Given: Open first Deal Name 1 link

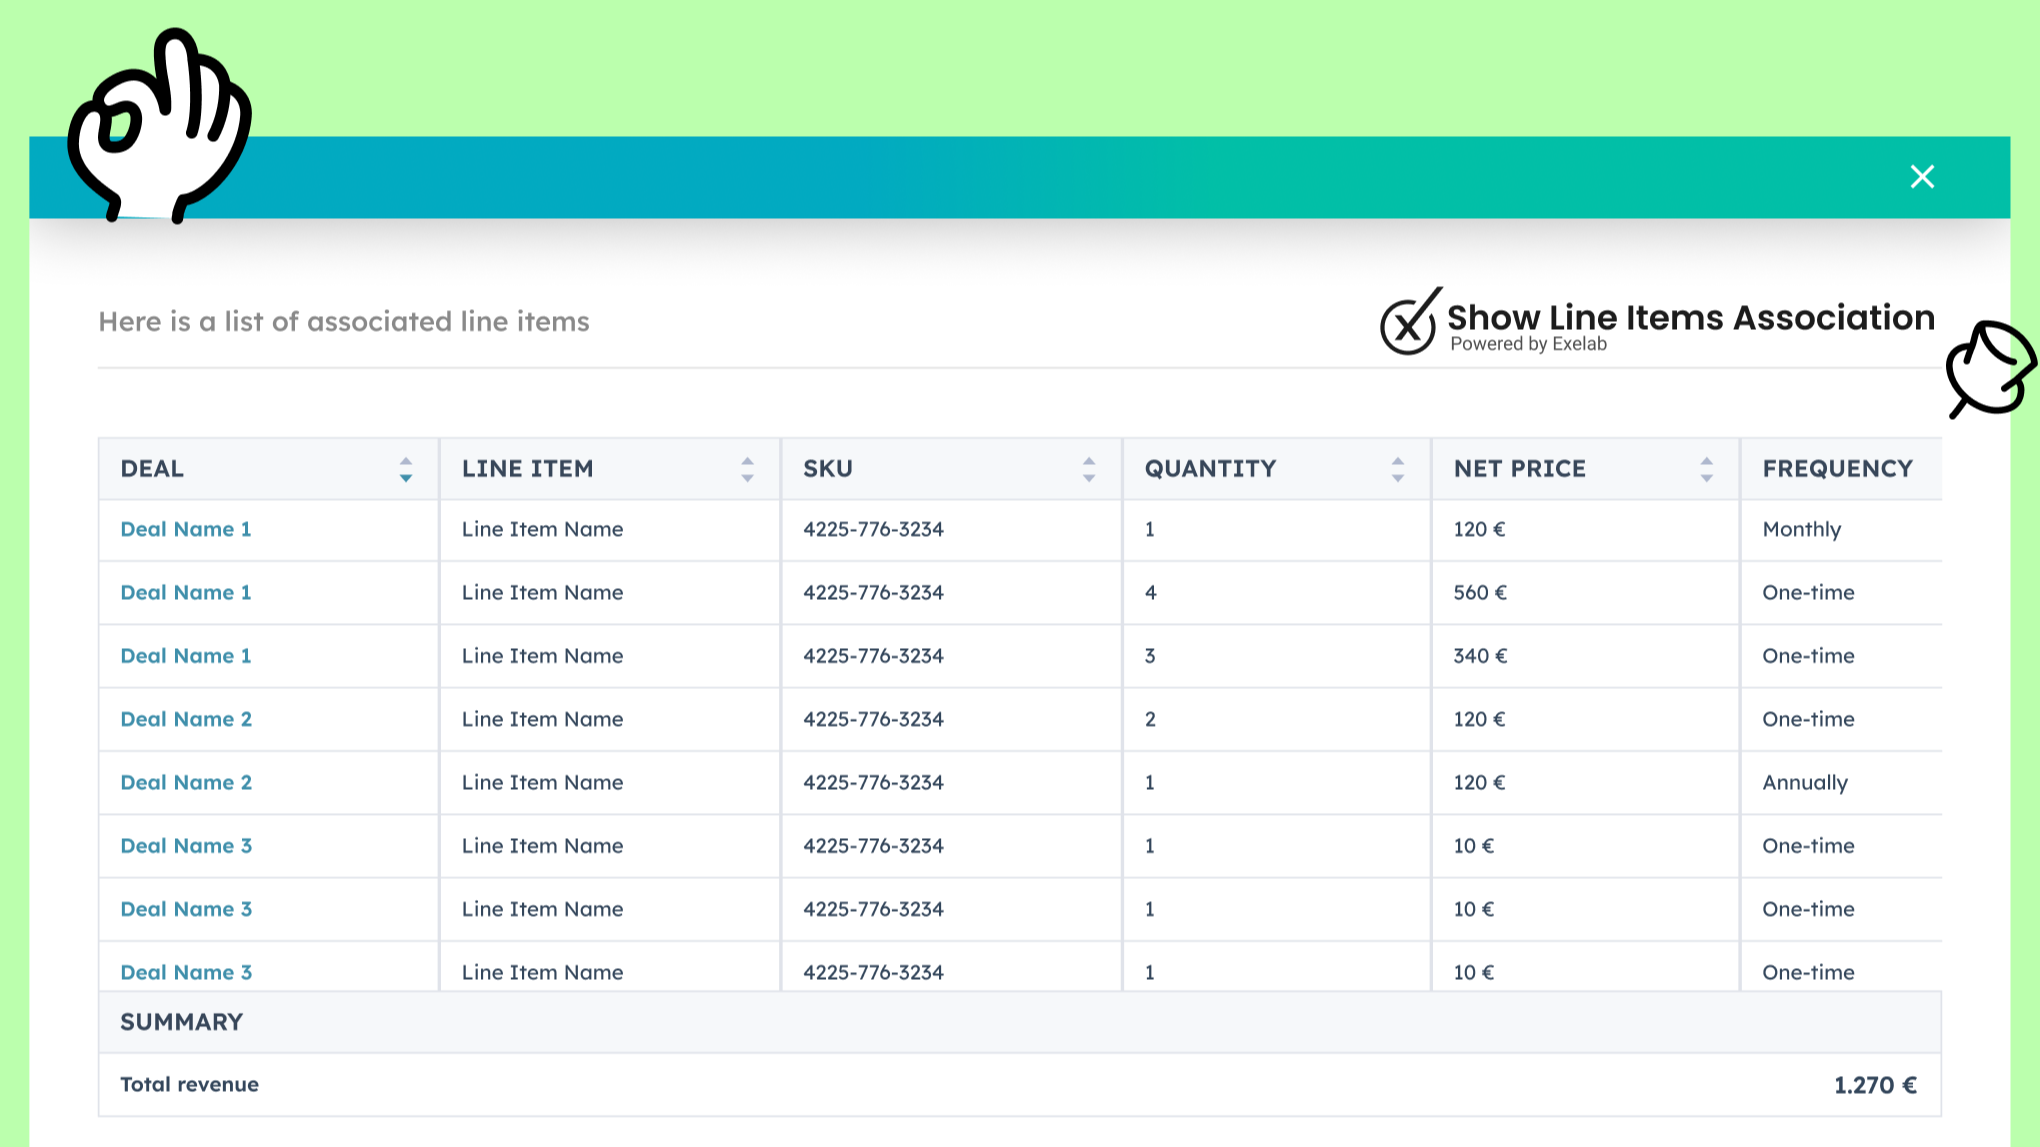Looking at the screenshot, I should [x=186, y=529].
